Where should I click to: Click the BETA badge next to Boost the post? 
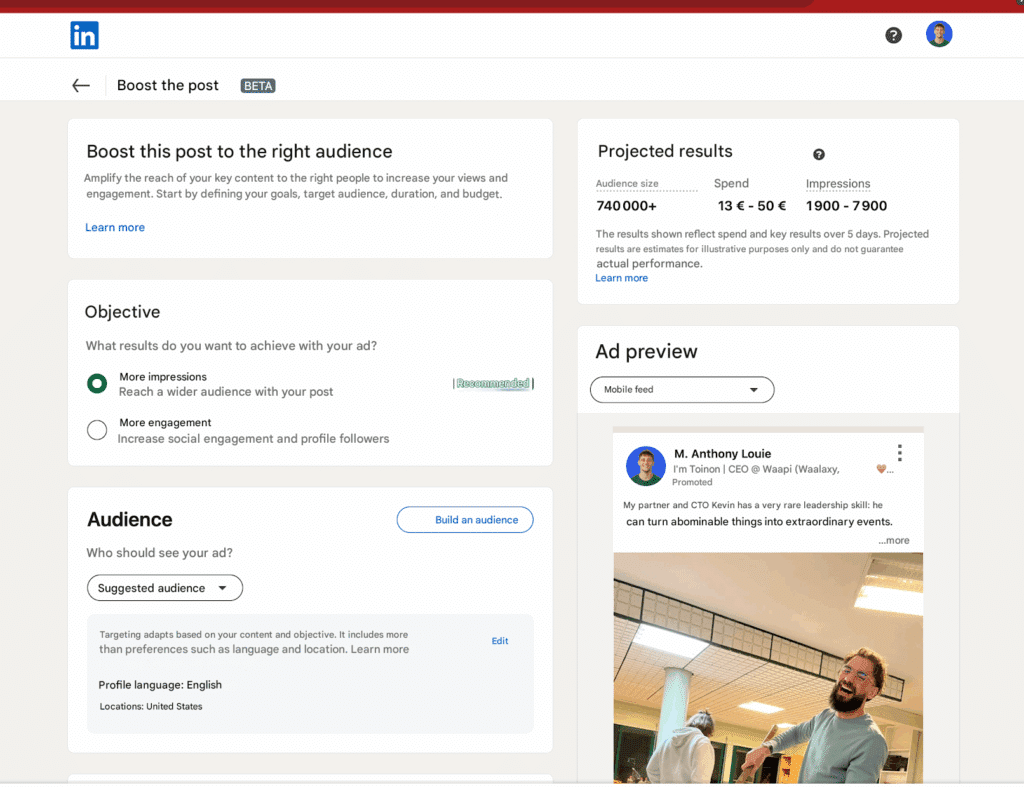(x=257, y=85)
